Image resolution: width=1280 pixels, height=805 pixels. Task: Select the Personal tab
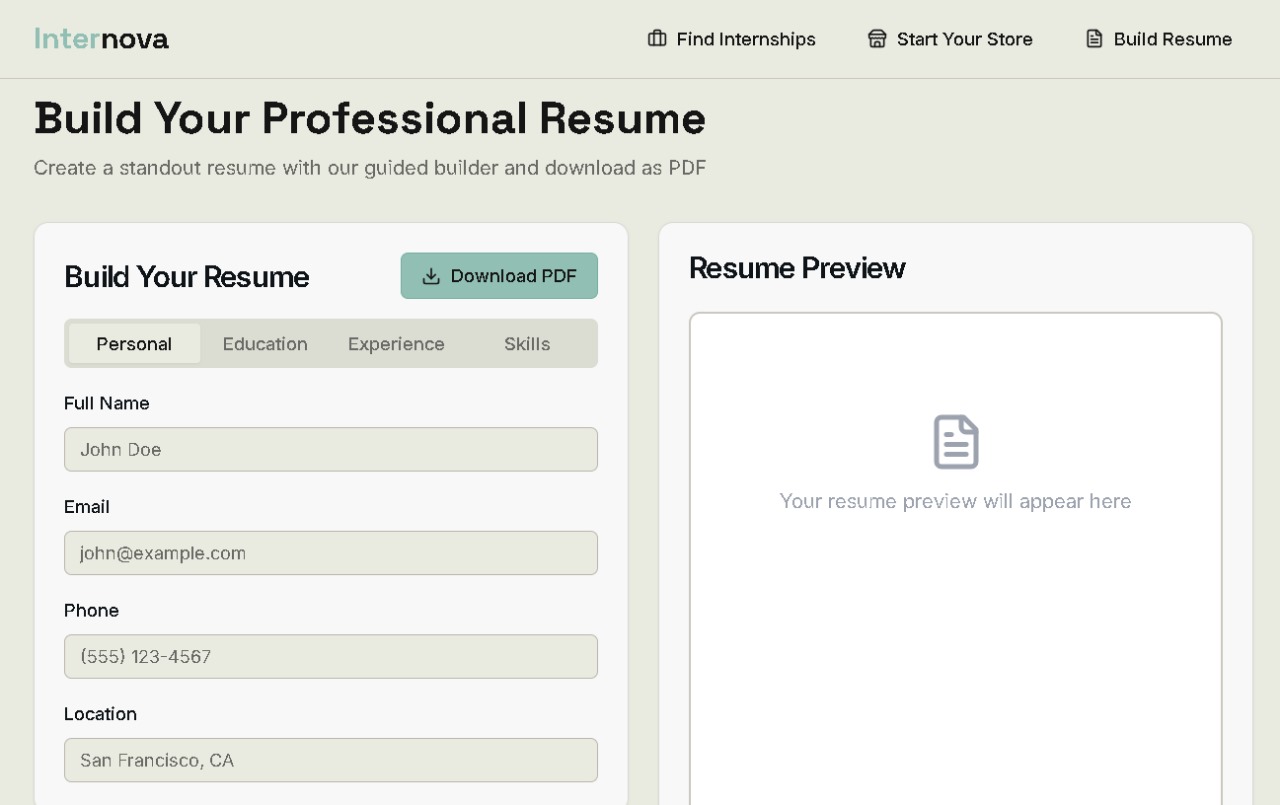(x=134, y=344)
